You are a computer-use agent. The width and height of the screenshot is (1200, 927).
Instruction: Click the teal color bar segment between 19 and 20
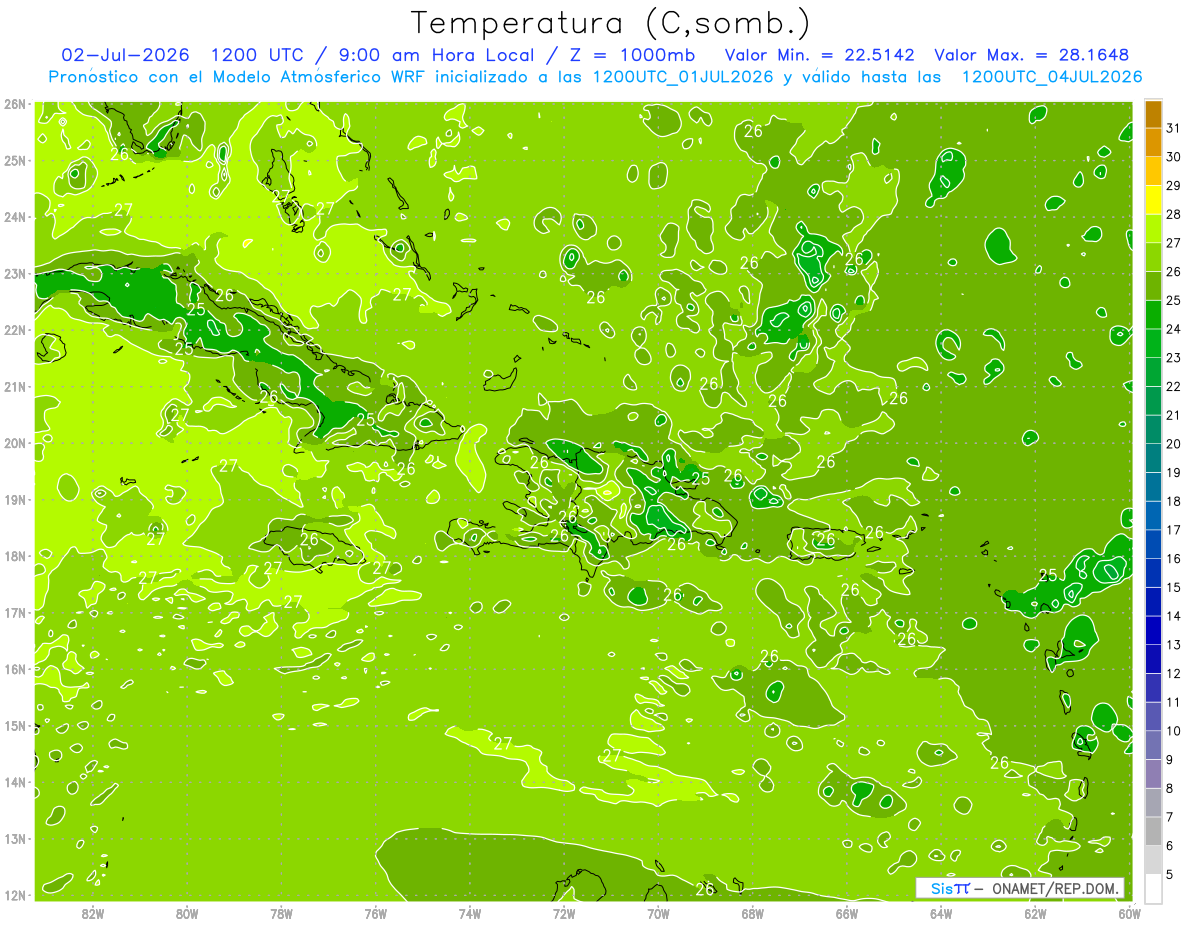[1153, 458]
